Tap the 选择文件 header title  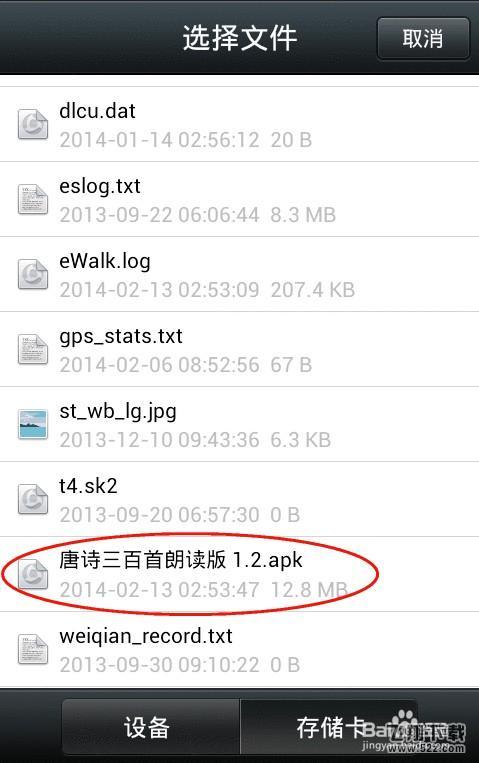(240, 38)
